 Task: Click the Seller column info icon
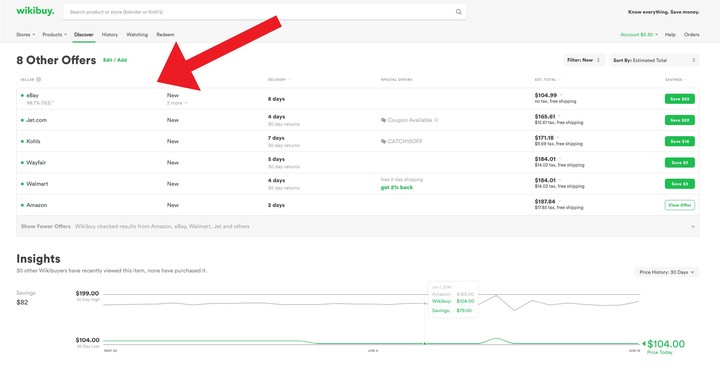39,79
